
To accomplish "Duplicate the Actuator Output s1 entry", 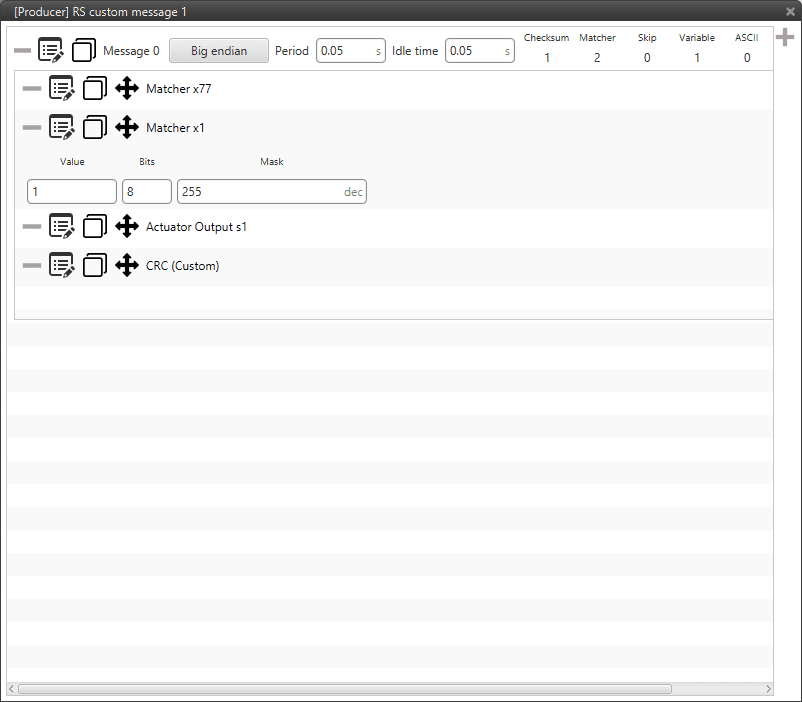I will point(95,226).
